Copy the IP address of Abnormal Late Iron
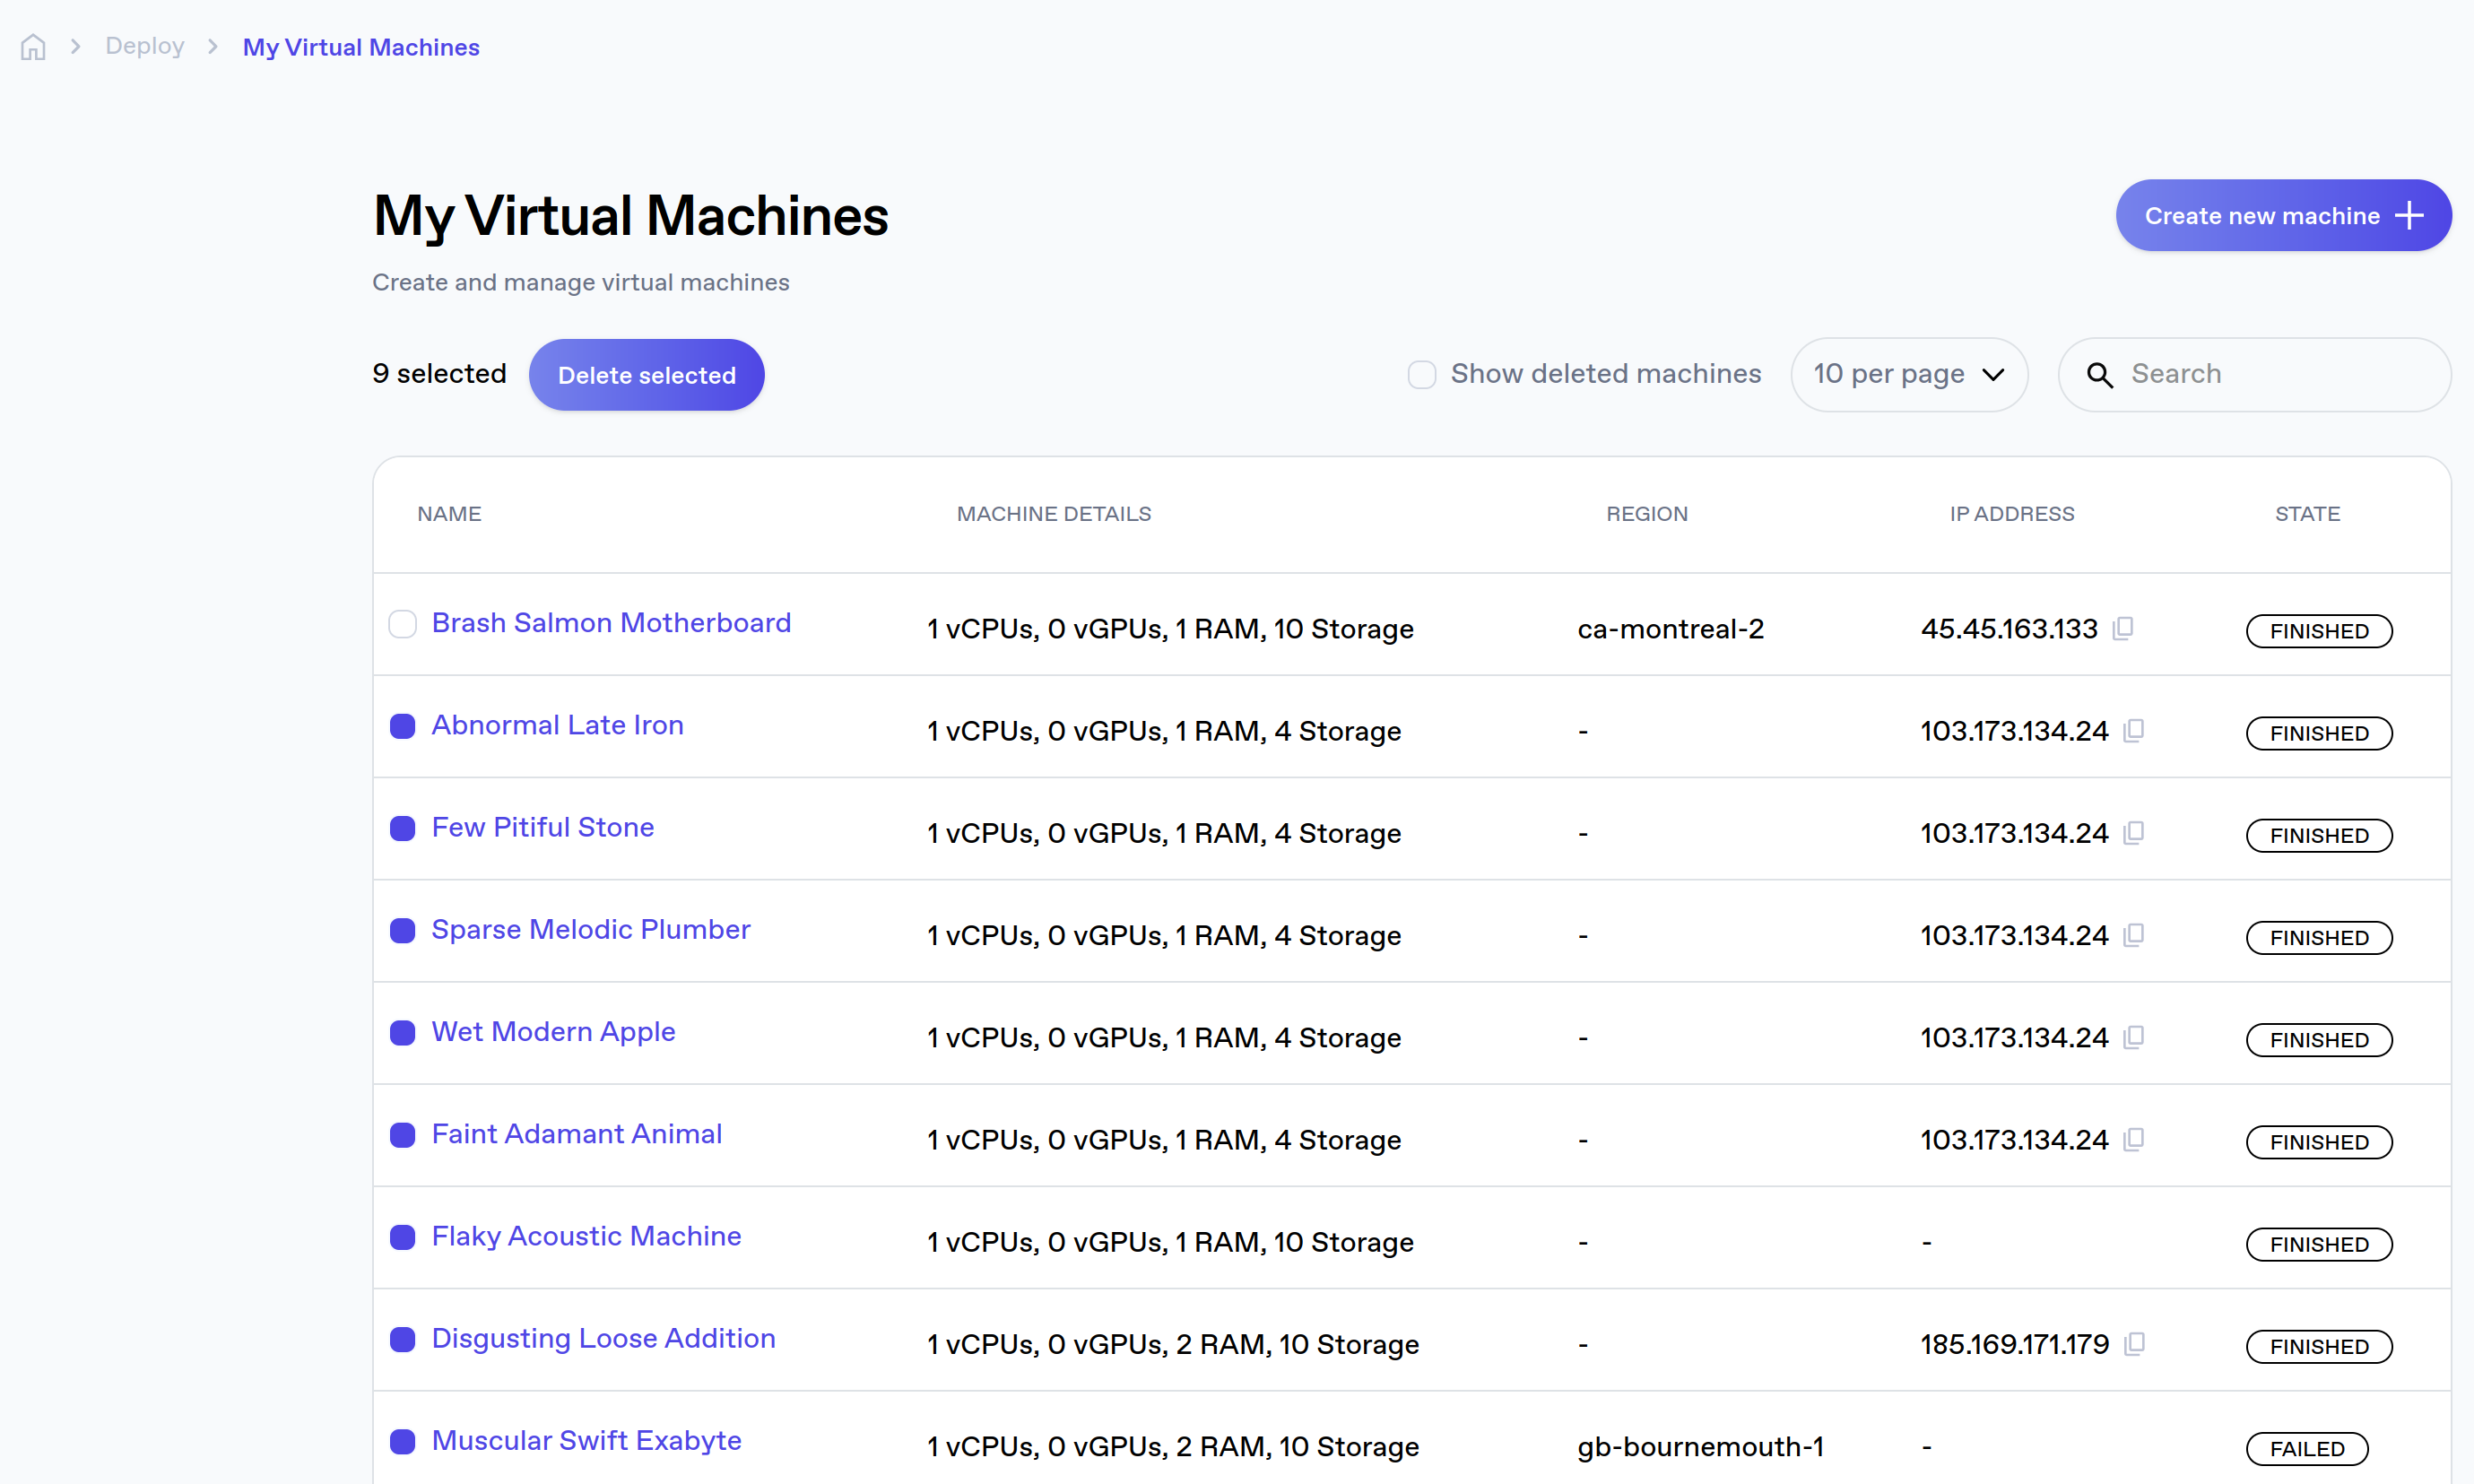 pos(2133,731)
